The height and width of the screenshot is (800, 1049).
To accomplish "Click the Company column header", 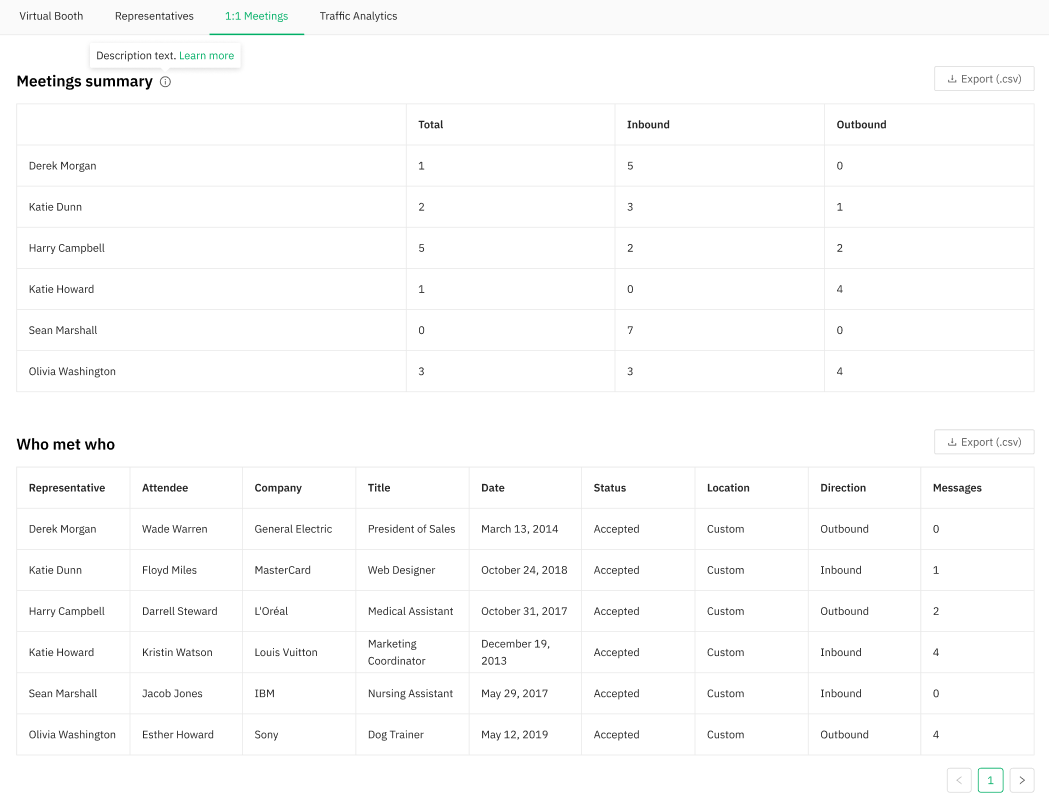I will tap(278, 488).
